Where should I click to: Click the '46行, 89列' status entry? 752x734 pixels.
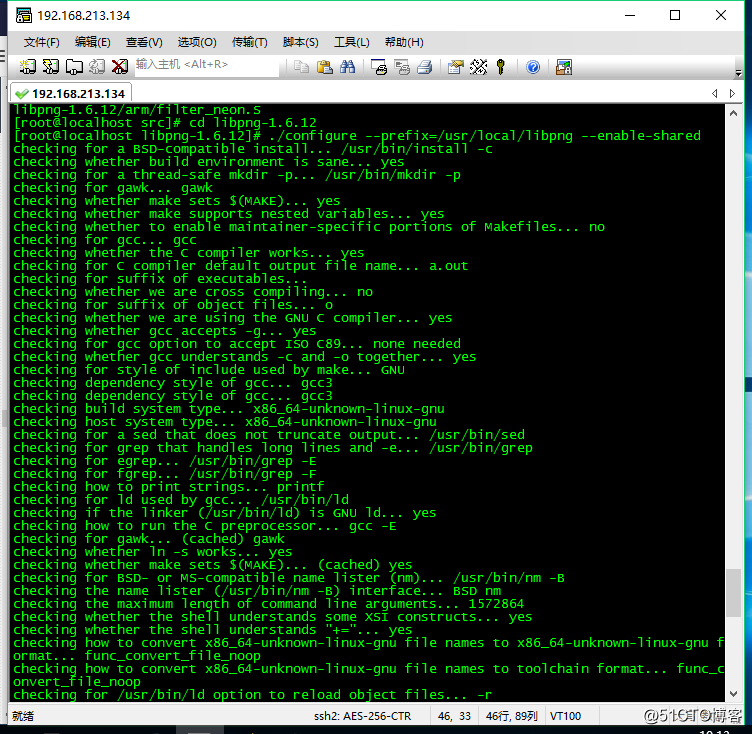click(511, 716)
